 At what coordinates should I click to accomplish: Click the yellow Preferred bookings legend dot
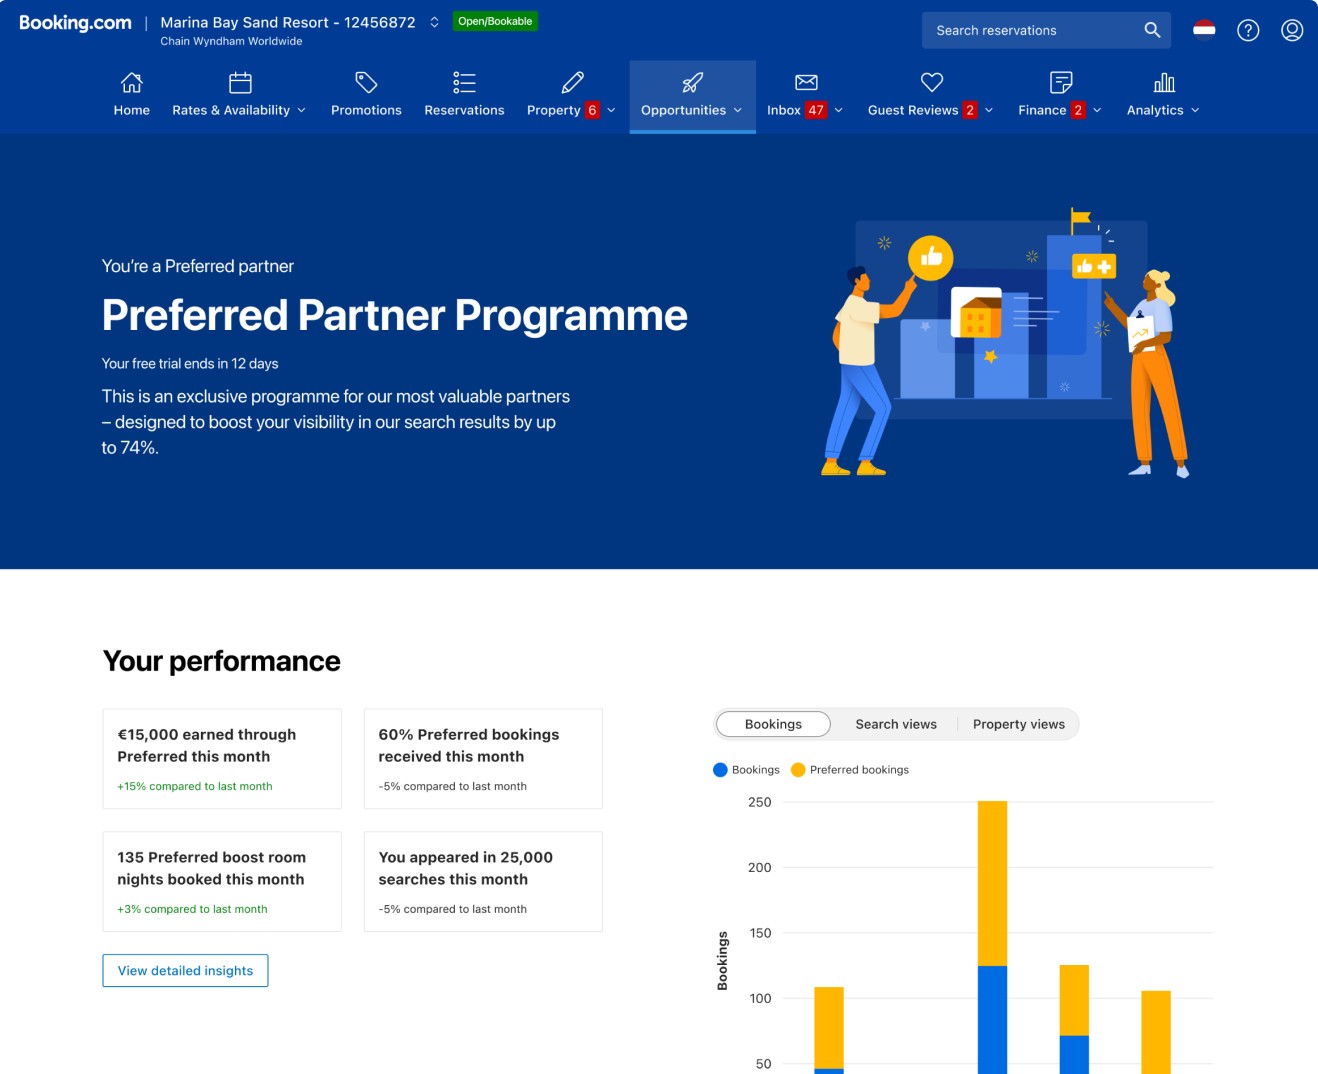click(x=798, y=770)
